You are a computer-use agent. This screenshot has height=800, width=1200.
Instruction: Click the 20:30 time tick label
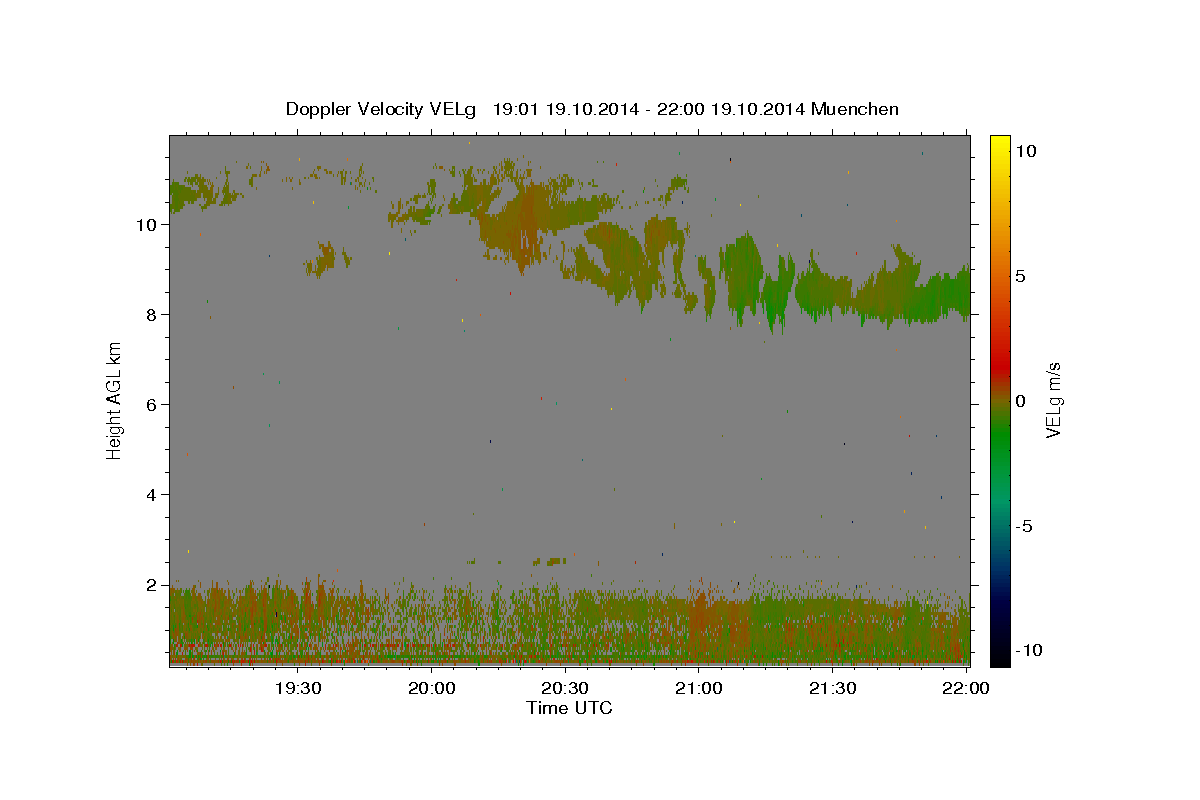[565, 688]
